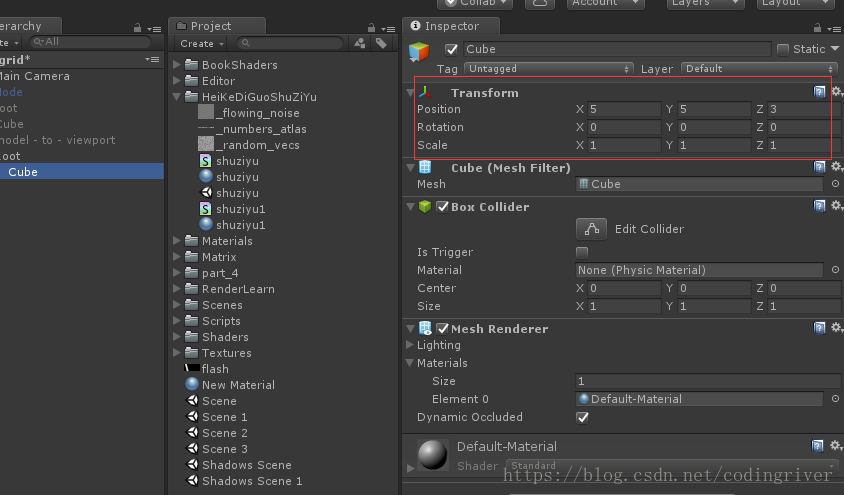Disable the Box Collider component checkbox
The image size is (844, 495).
(442, 207)
